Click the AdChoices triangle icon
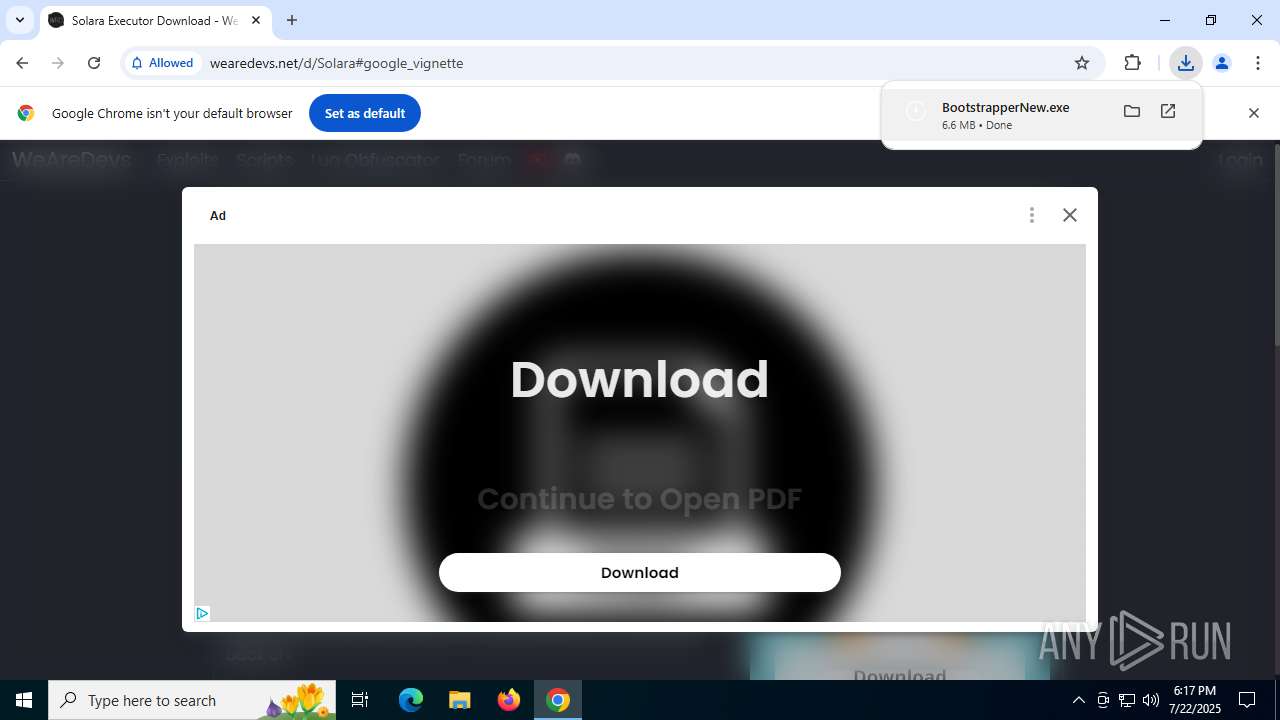1280x720 pixels. click(x=202, y=613)
